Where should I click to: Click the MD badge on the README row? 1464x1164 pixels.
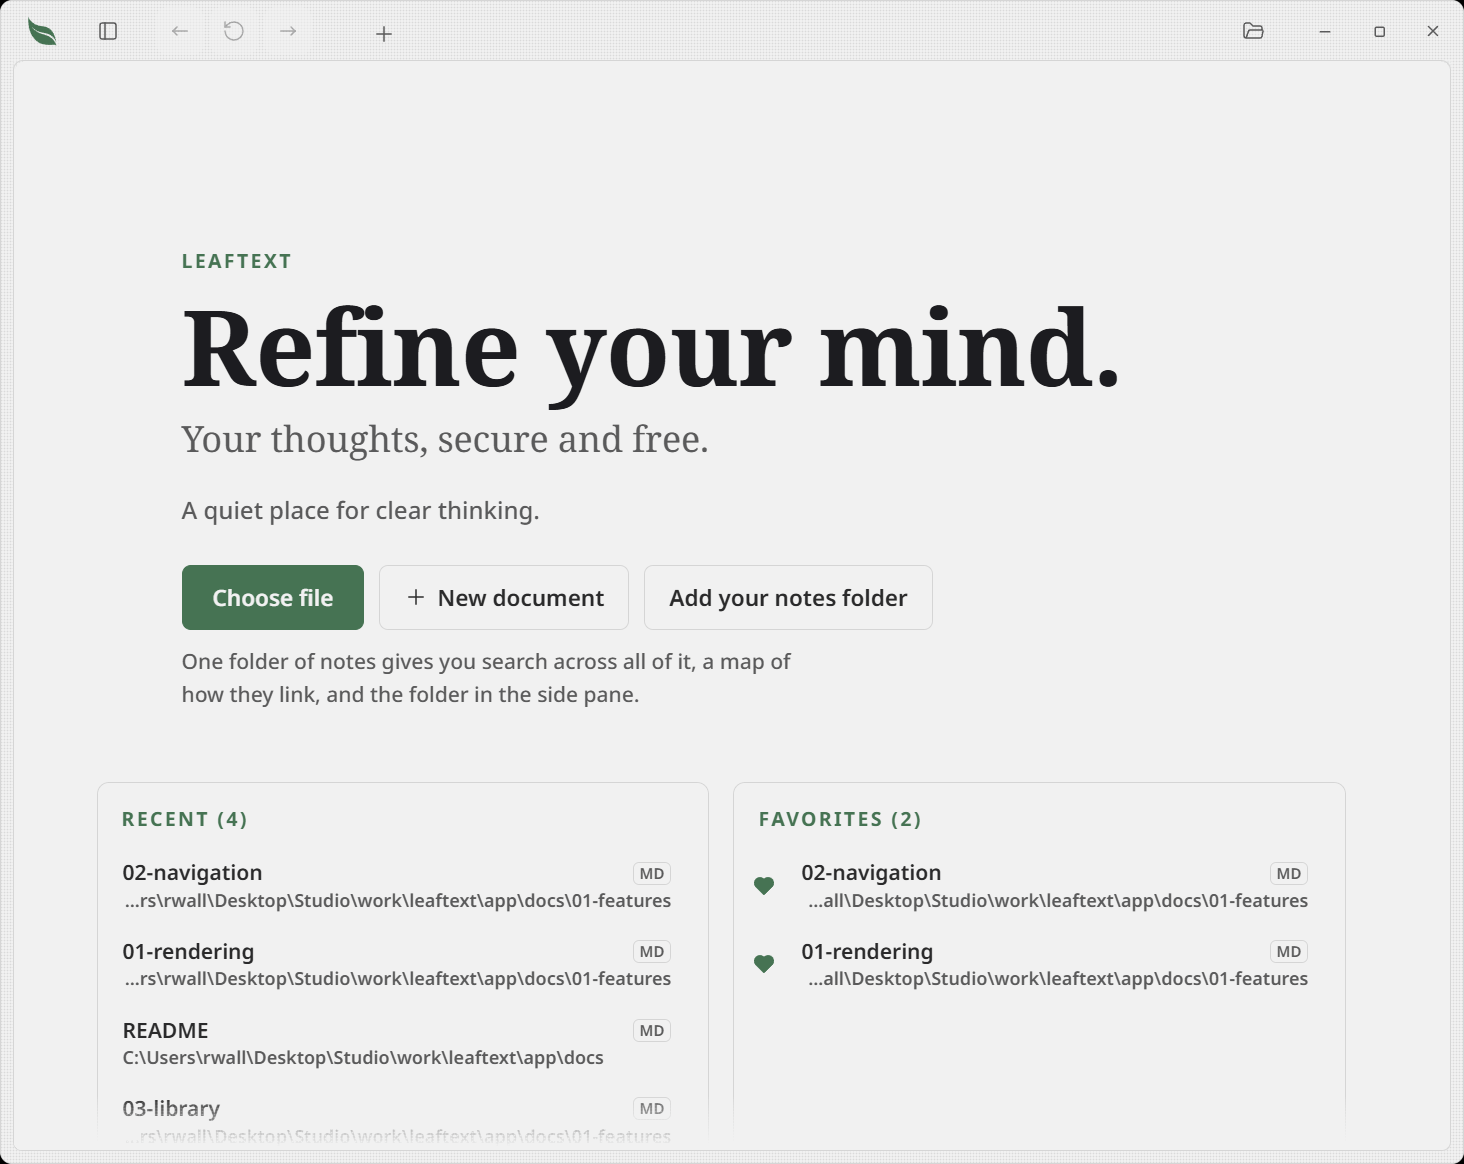click(x=652, y=1031)
